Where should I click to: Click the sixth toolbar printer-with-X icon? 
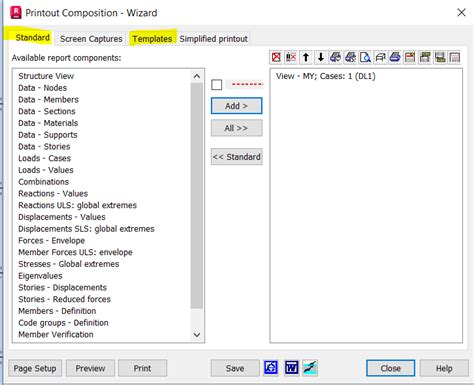pos(350,57)
